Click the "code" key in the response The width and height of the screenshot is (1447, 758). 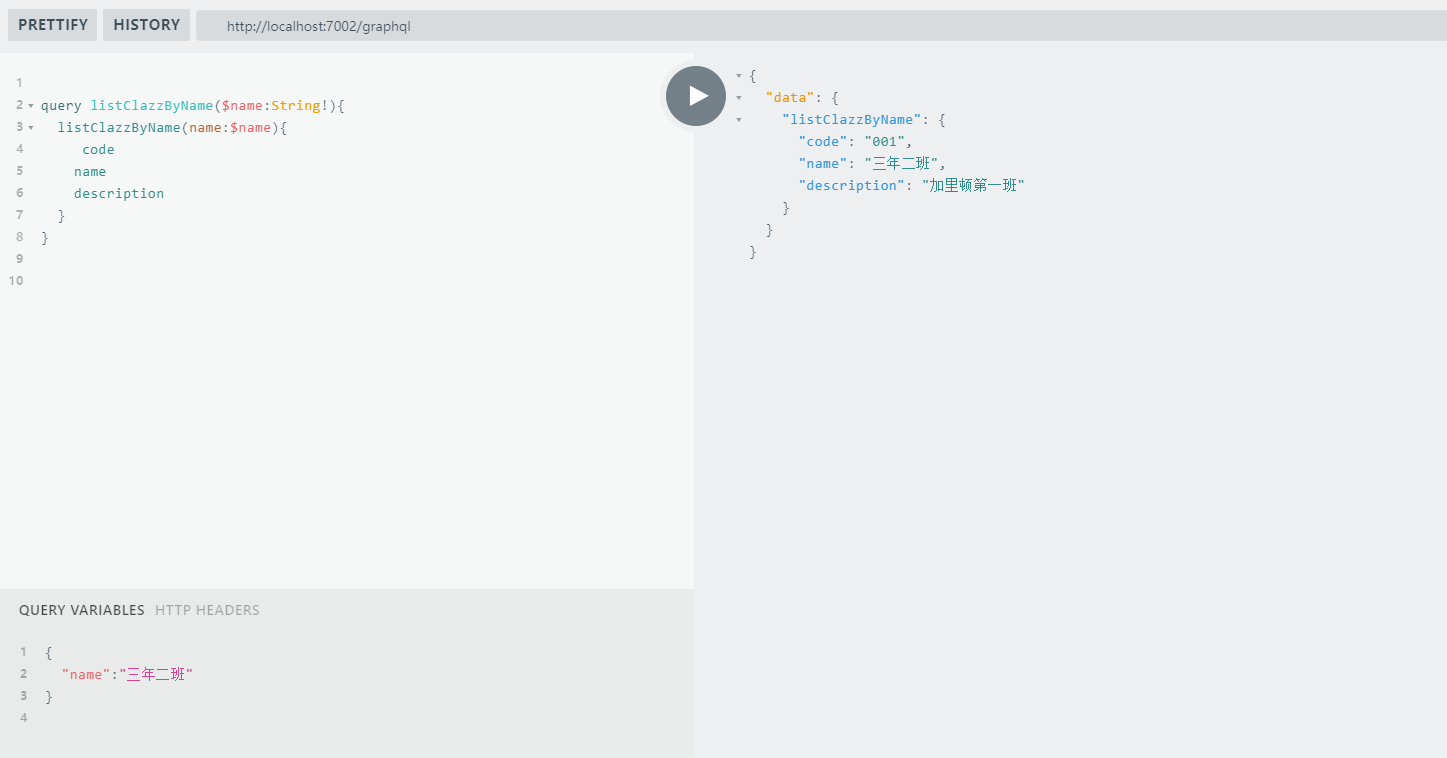(823, 141)
